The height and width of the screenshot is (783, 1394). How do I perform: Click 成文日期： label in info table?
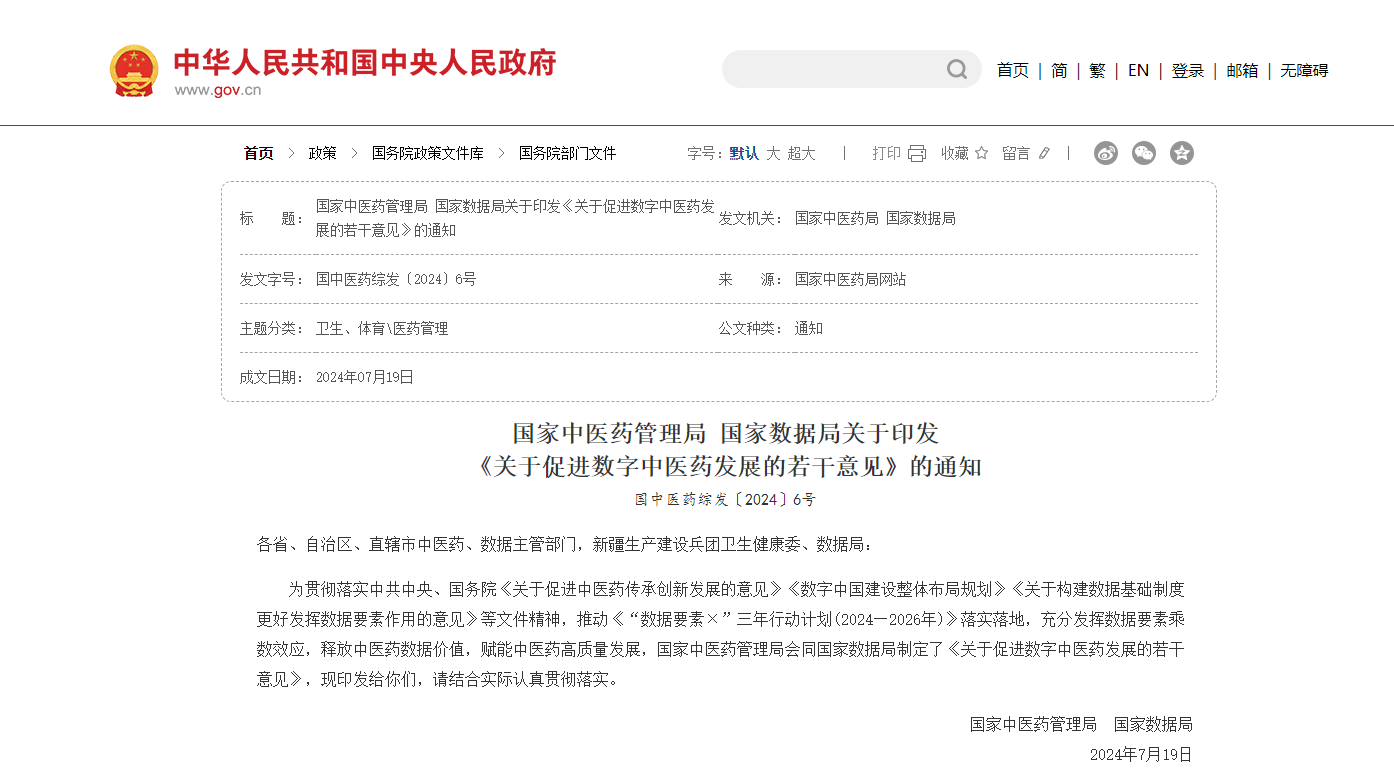click(272, 377)
